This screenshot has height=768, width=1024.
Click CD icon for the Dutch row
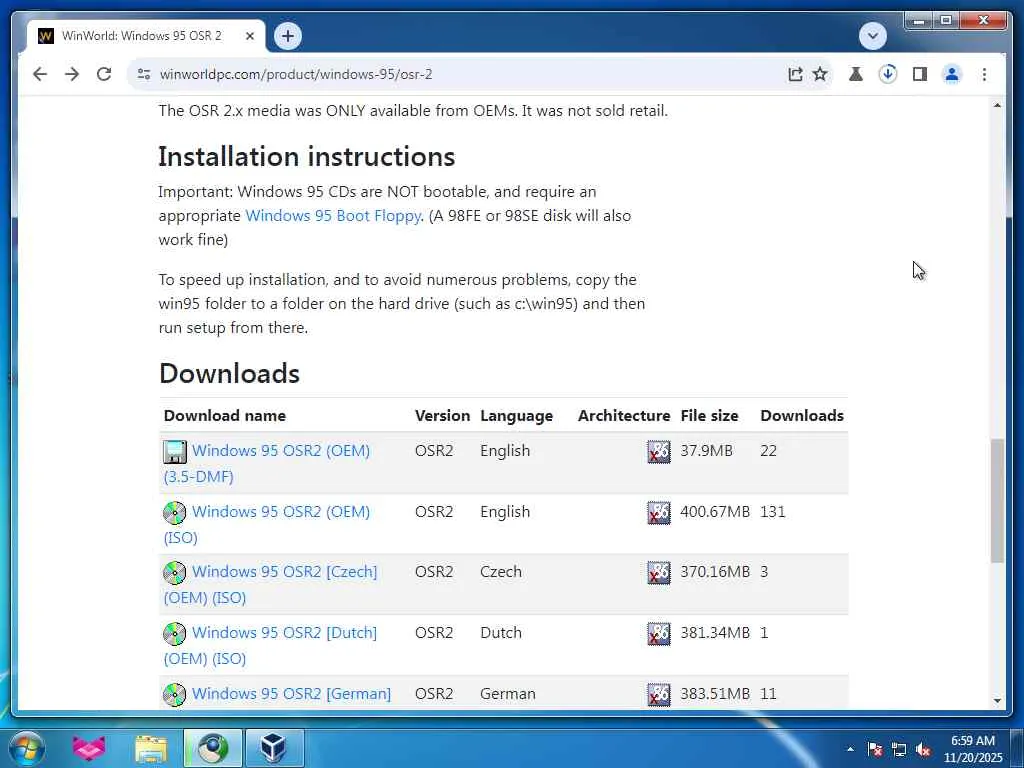174,633
